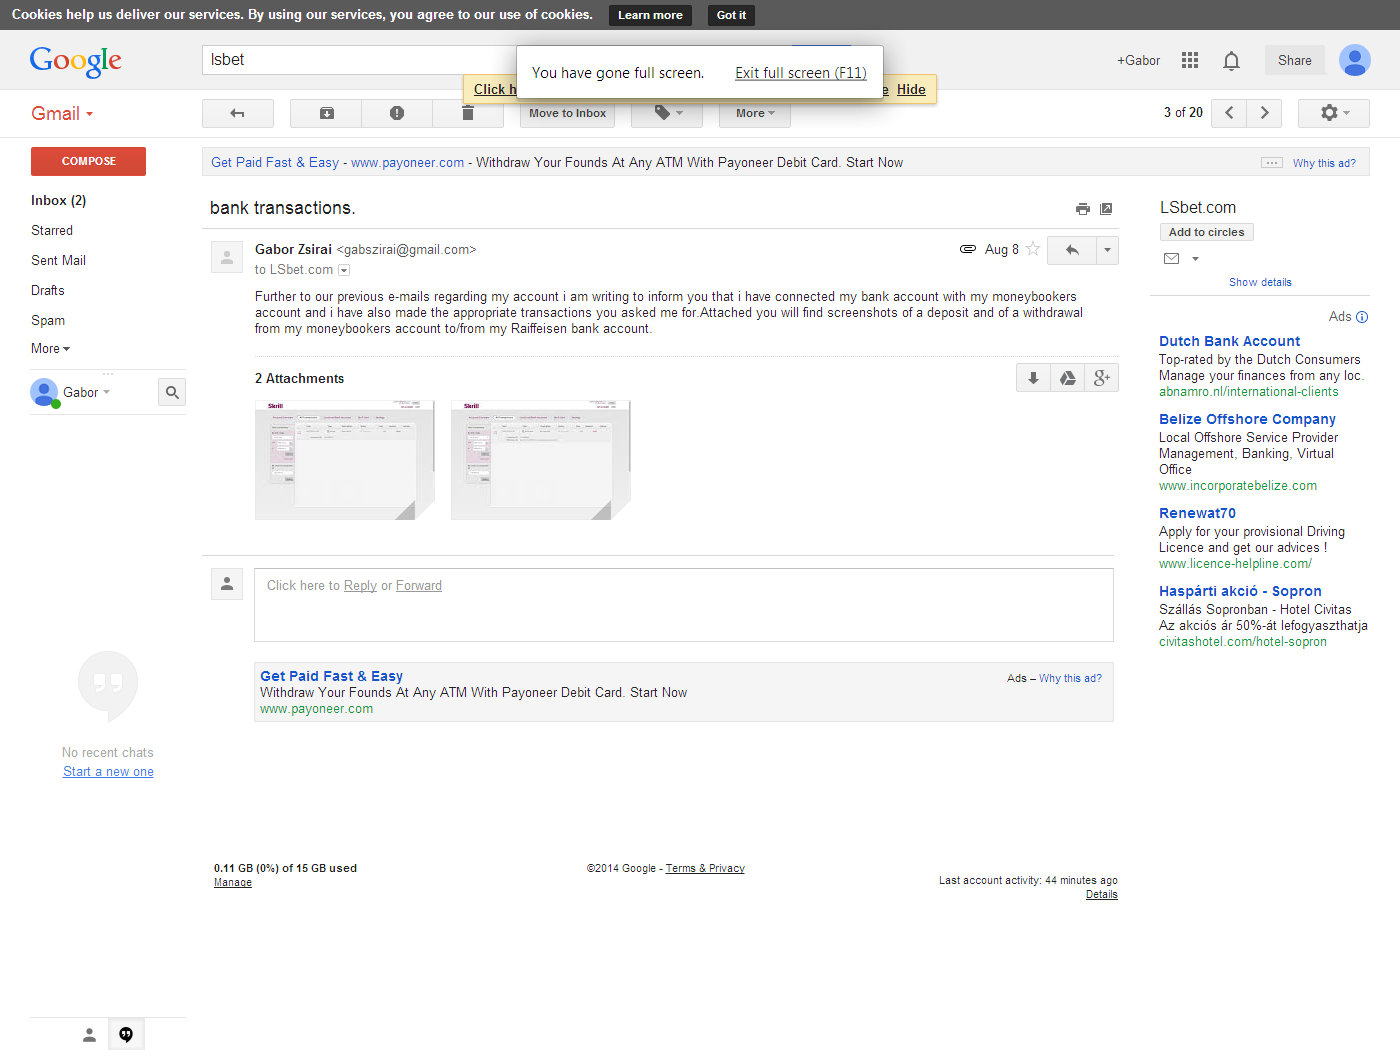Save all attachments to Google Drive
1400x1050 pixels.
pyautogui.click(x=1068, y=377)
